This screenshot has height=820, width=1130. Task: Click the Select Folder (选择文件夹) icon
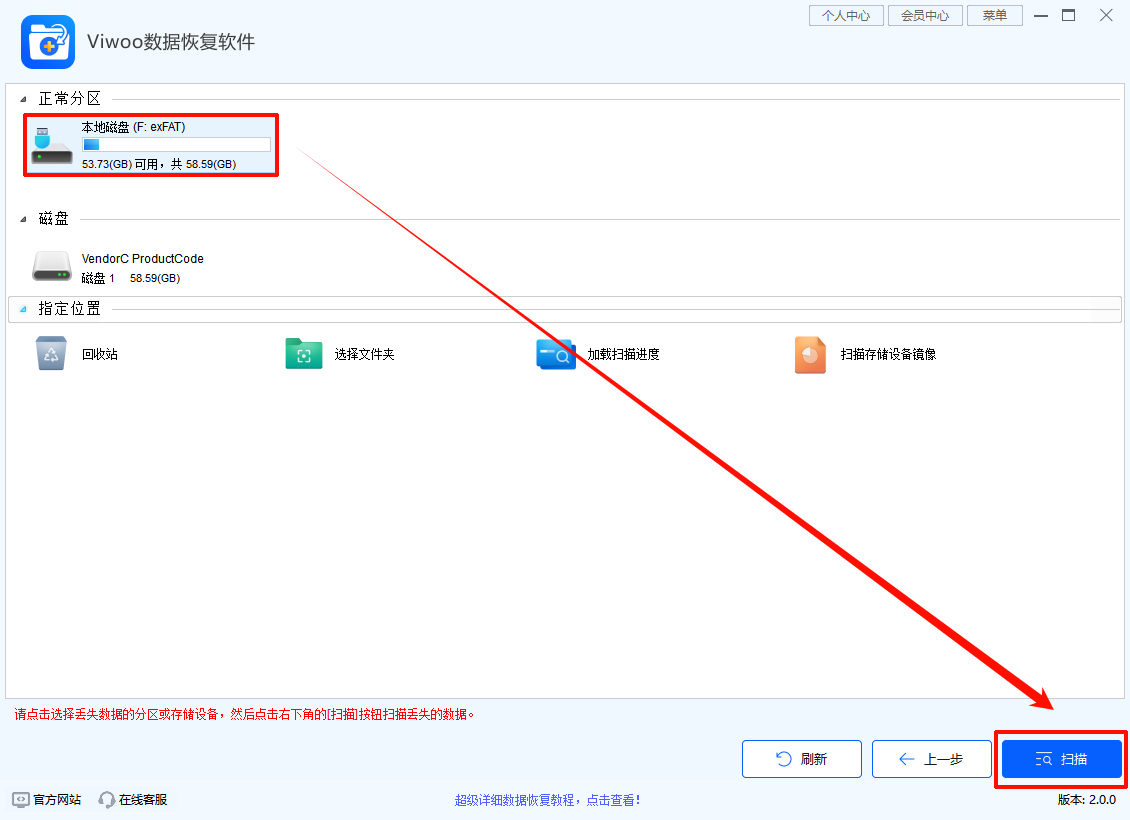click(x=304, y=354)
